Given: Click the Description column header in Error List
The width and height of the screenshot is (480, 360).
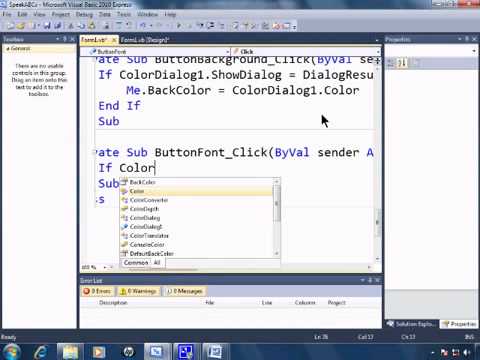Looking at the screenshot, I should [x=113, y=303].
